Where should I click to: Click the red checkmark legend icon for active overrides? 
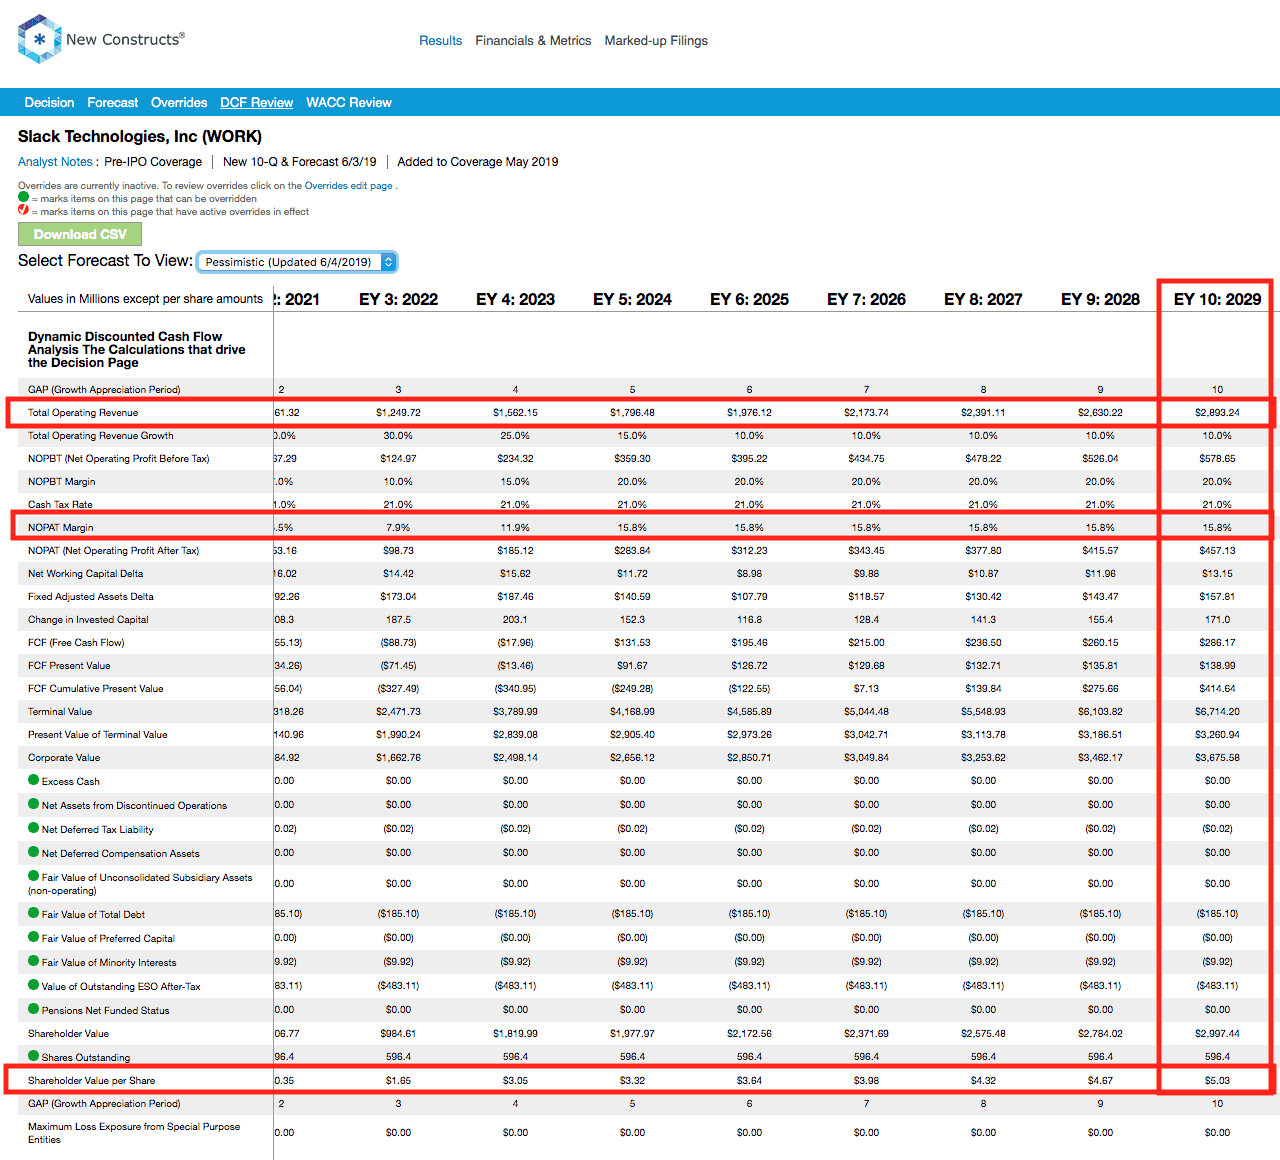23,210
